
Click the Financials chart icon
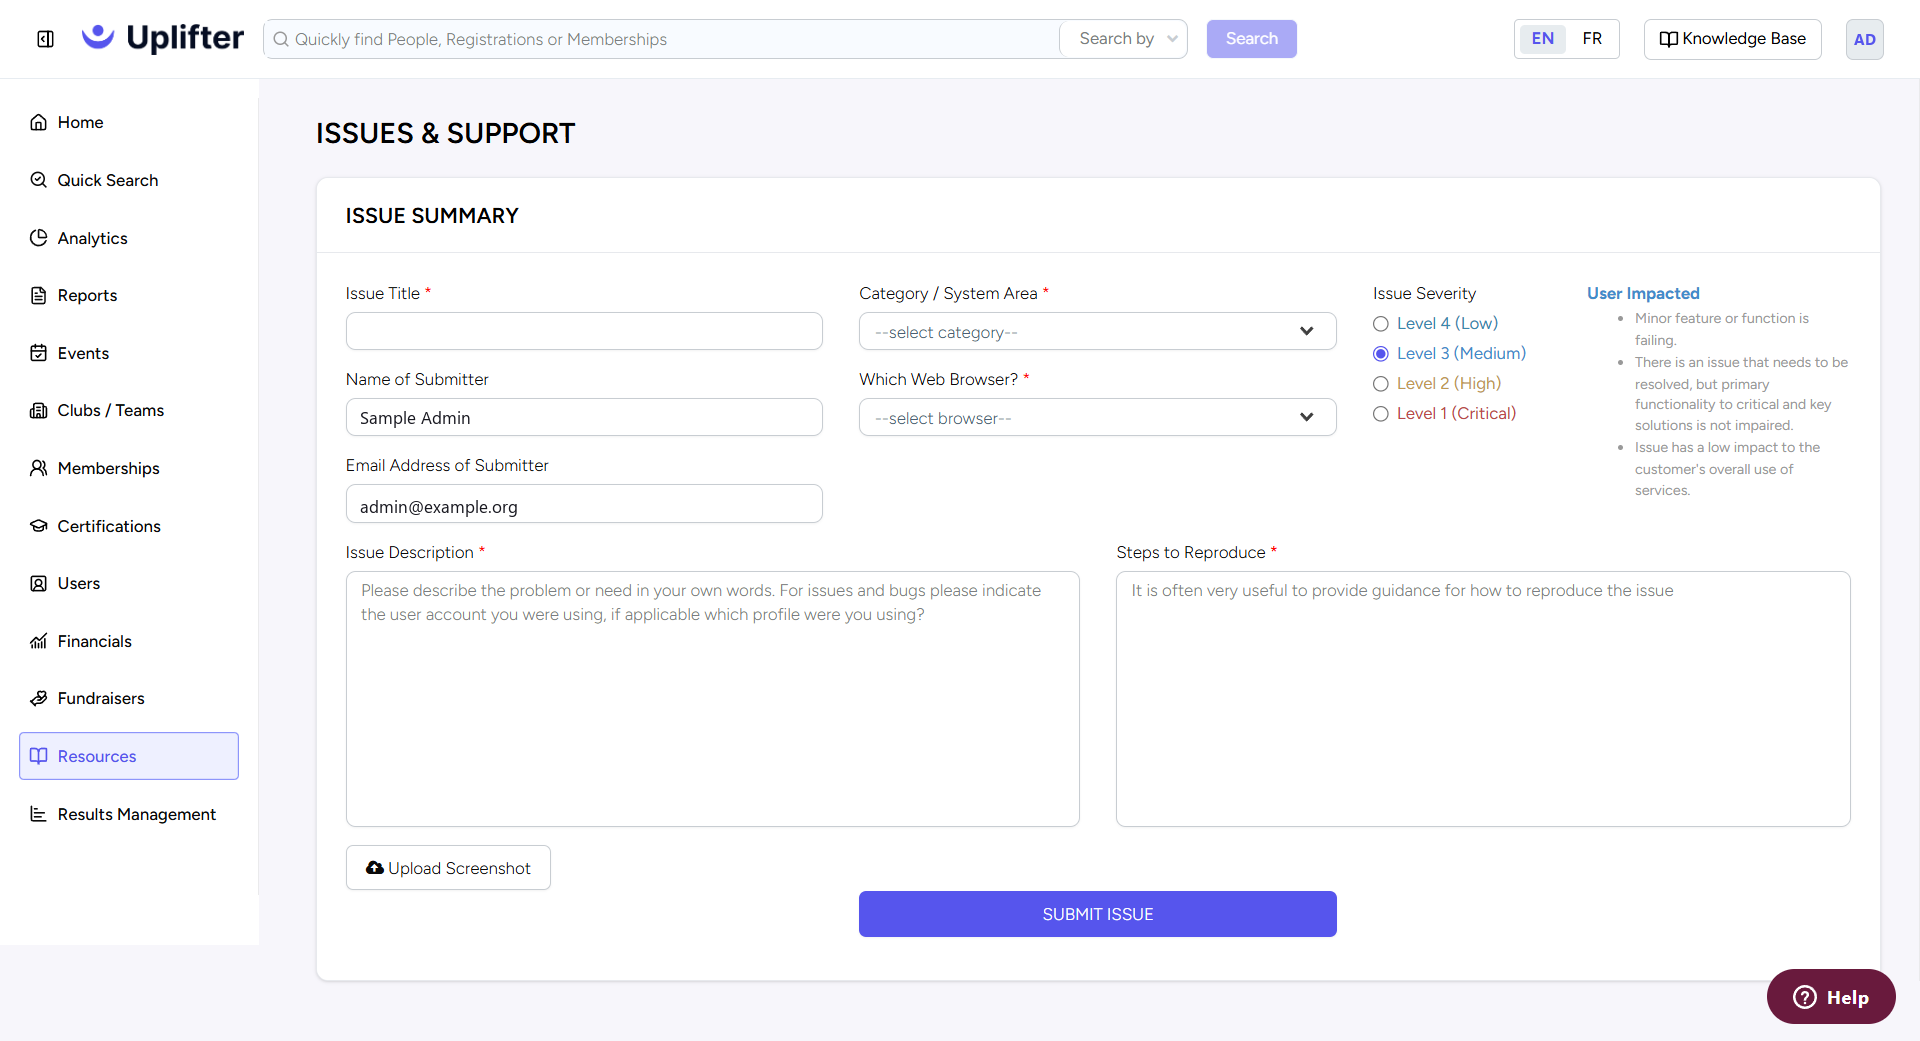[39, 641]
